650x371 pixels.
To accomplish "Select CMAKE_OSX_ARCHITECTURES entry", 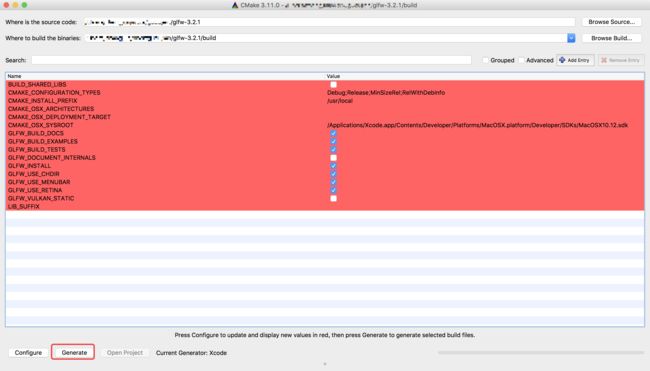I will point(51,109).
